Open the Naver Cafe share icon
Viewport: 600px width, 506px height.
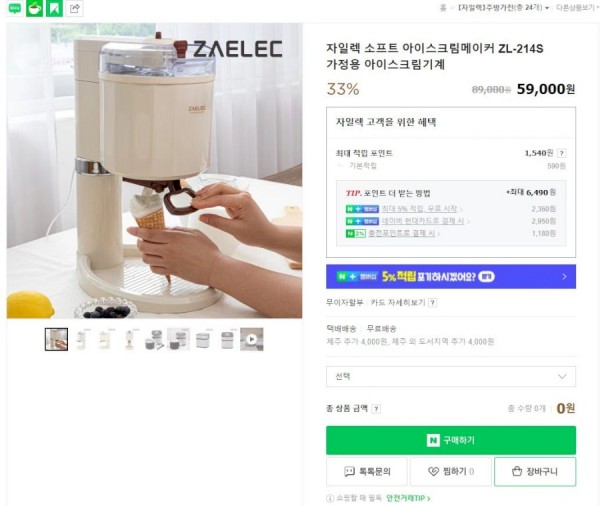point(34,8)
